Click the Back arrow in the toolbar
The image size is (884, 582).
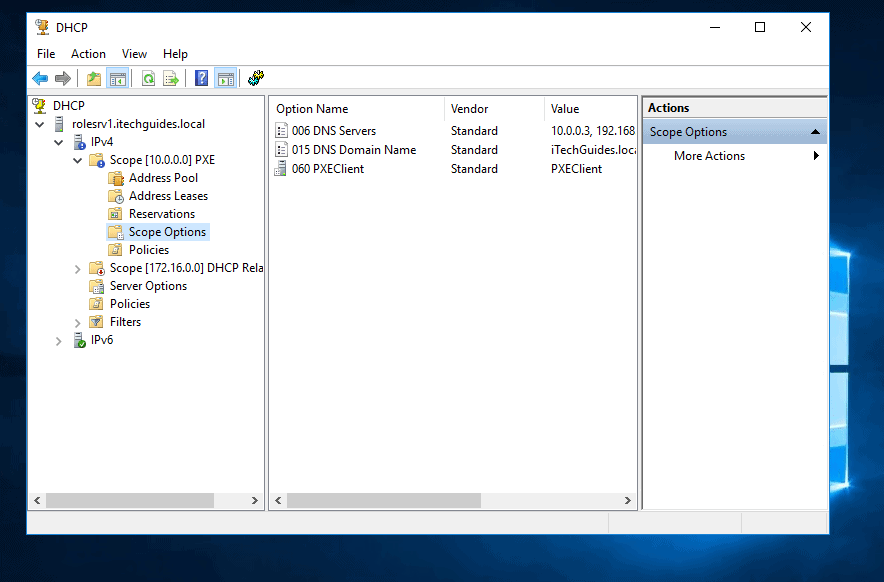click(x=40, y=78)
